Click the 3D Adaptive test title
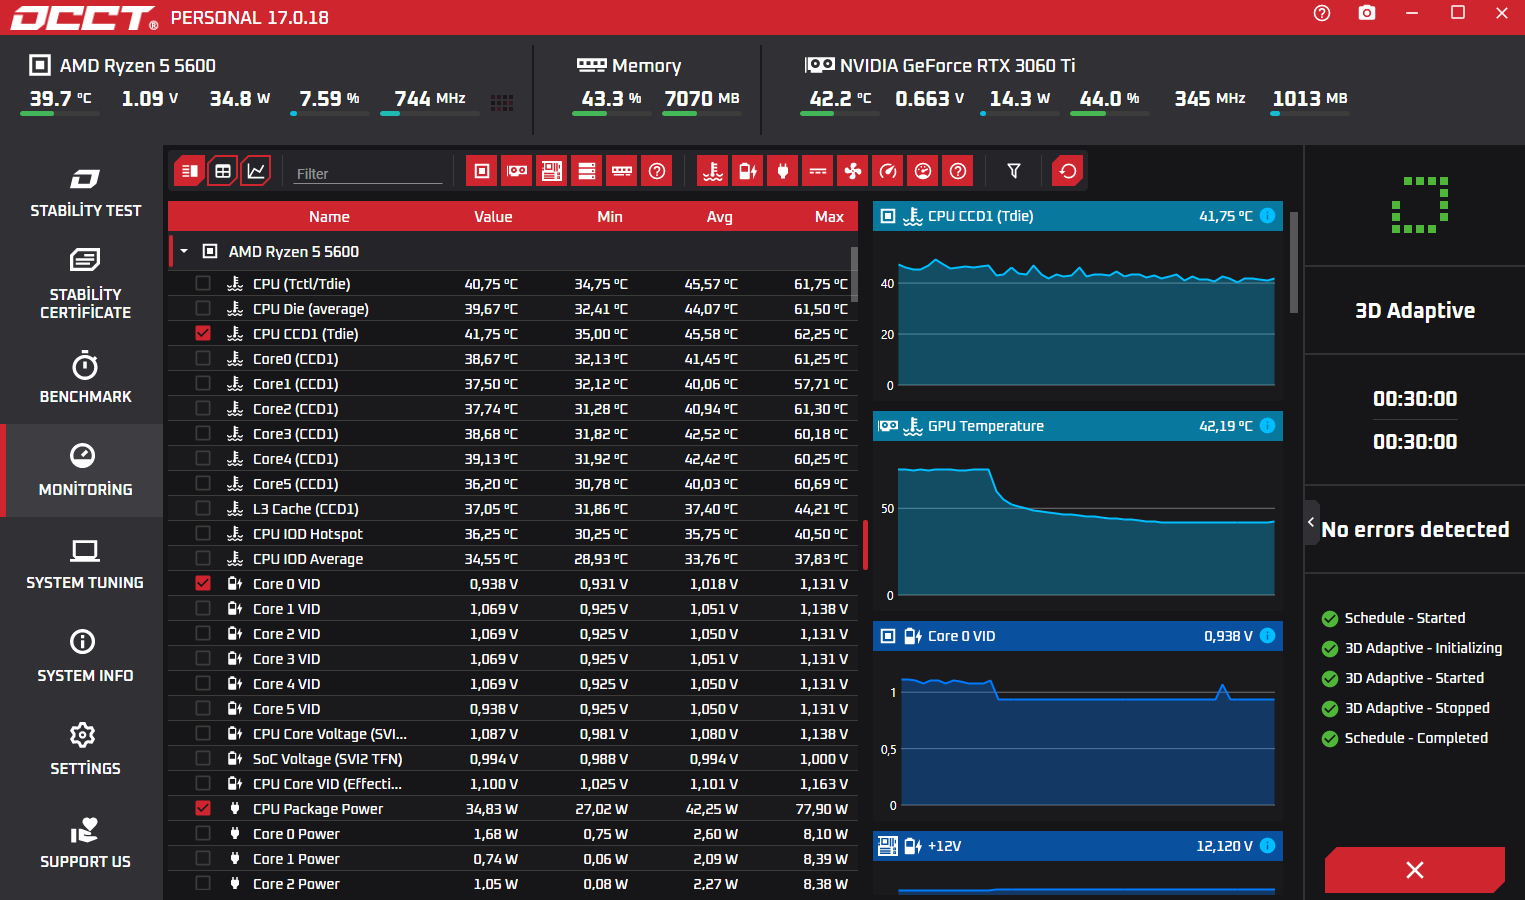This screenshot has width=1525, height=900. [1415, 311]
